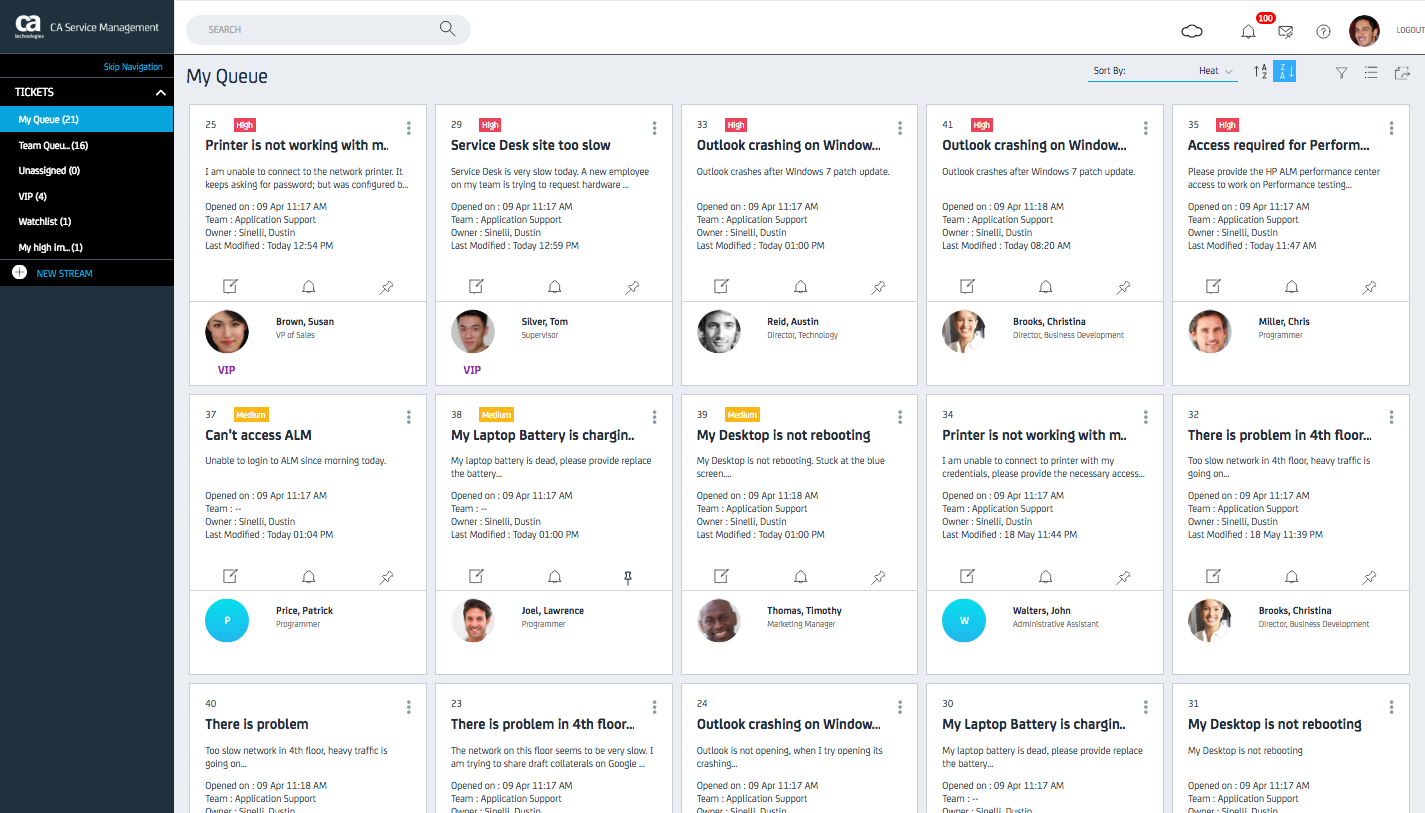This screenshot has width=1425, height=813.
Task: Click the cloud icon in header
Action: tap(1192, 31)
